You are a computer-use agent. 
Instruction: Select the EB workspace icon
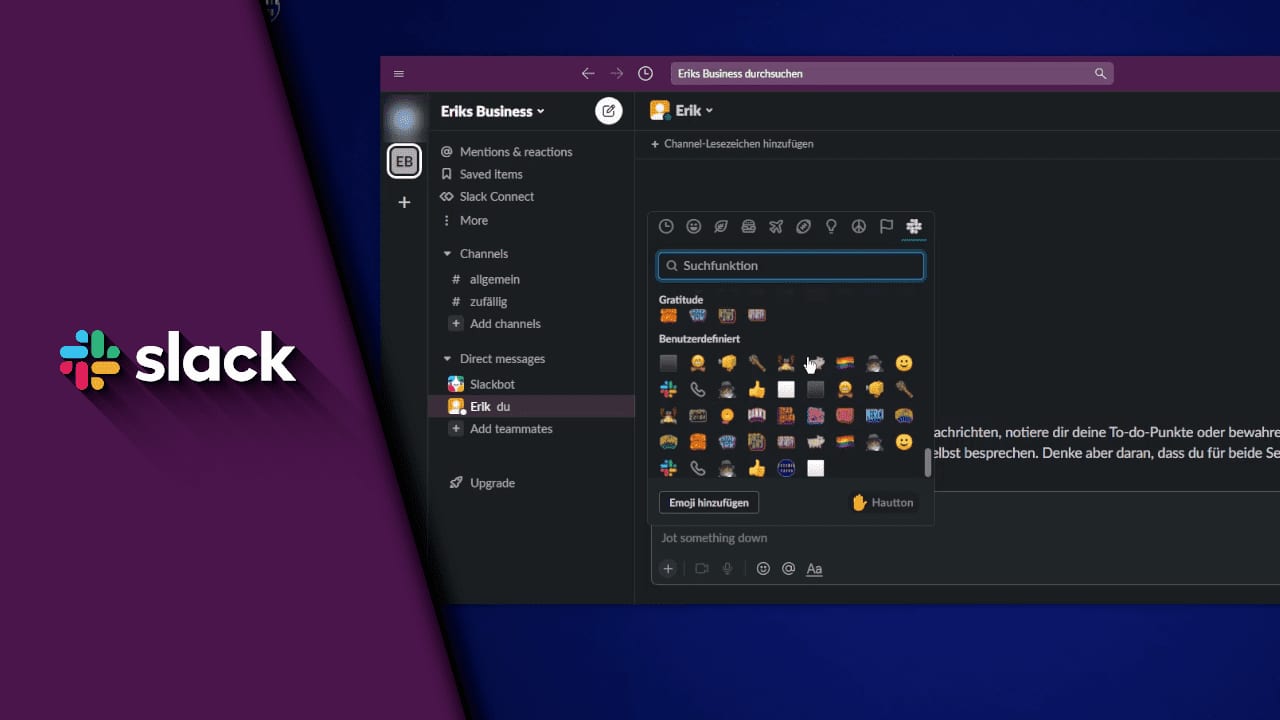pyautogui.click(x=404, y=162)
